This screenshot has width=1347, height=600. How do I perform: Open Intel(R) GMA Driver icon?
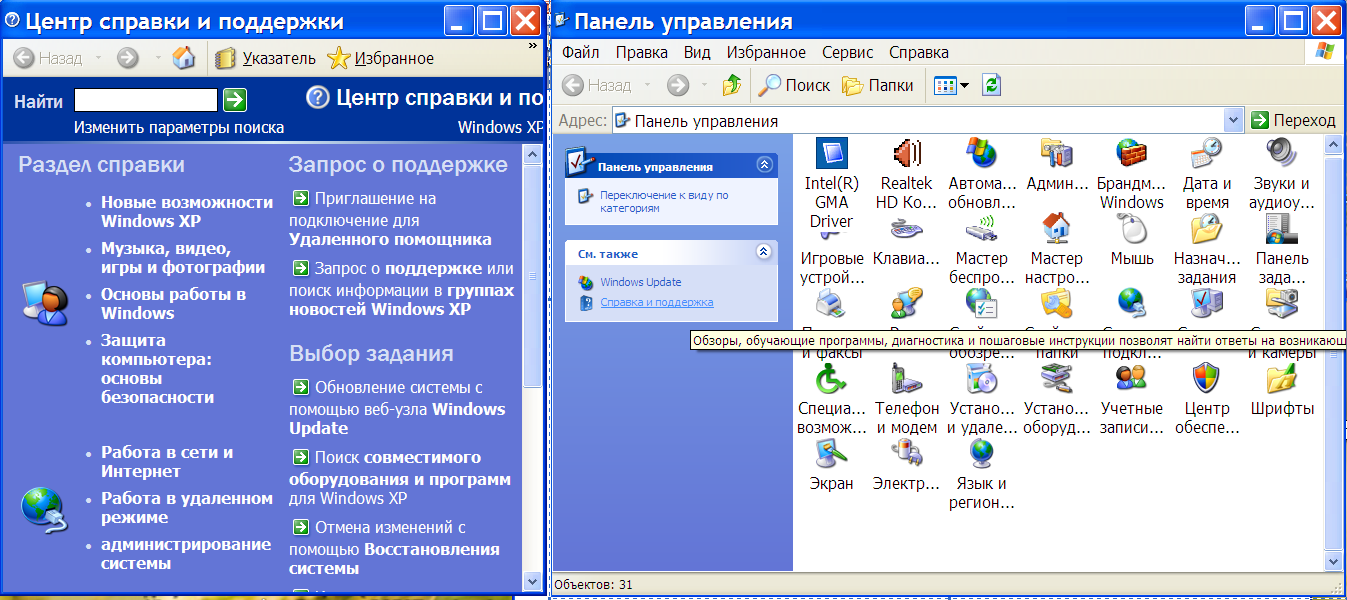tap(832, 154)
